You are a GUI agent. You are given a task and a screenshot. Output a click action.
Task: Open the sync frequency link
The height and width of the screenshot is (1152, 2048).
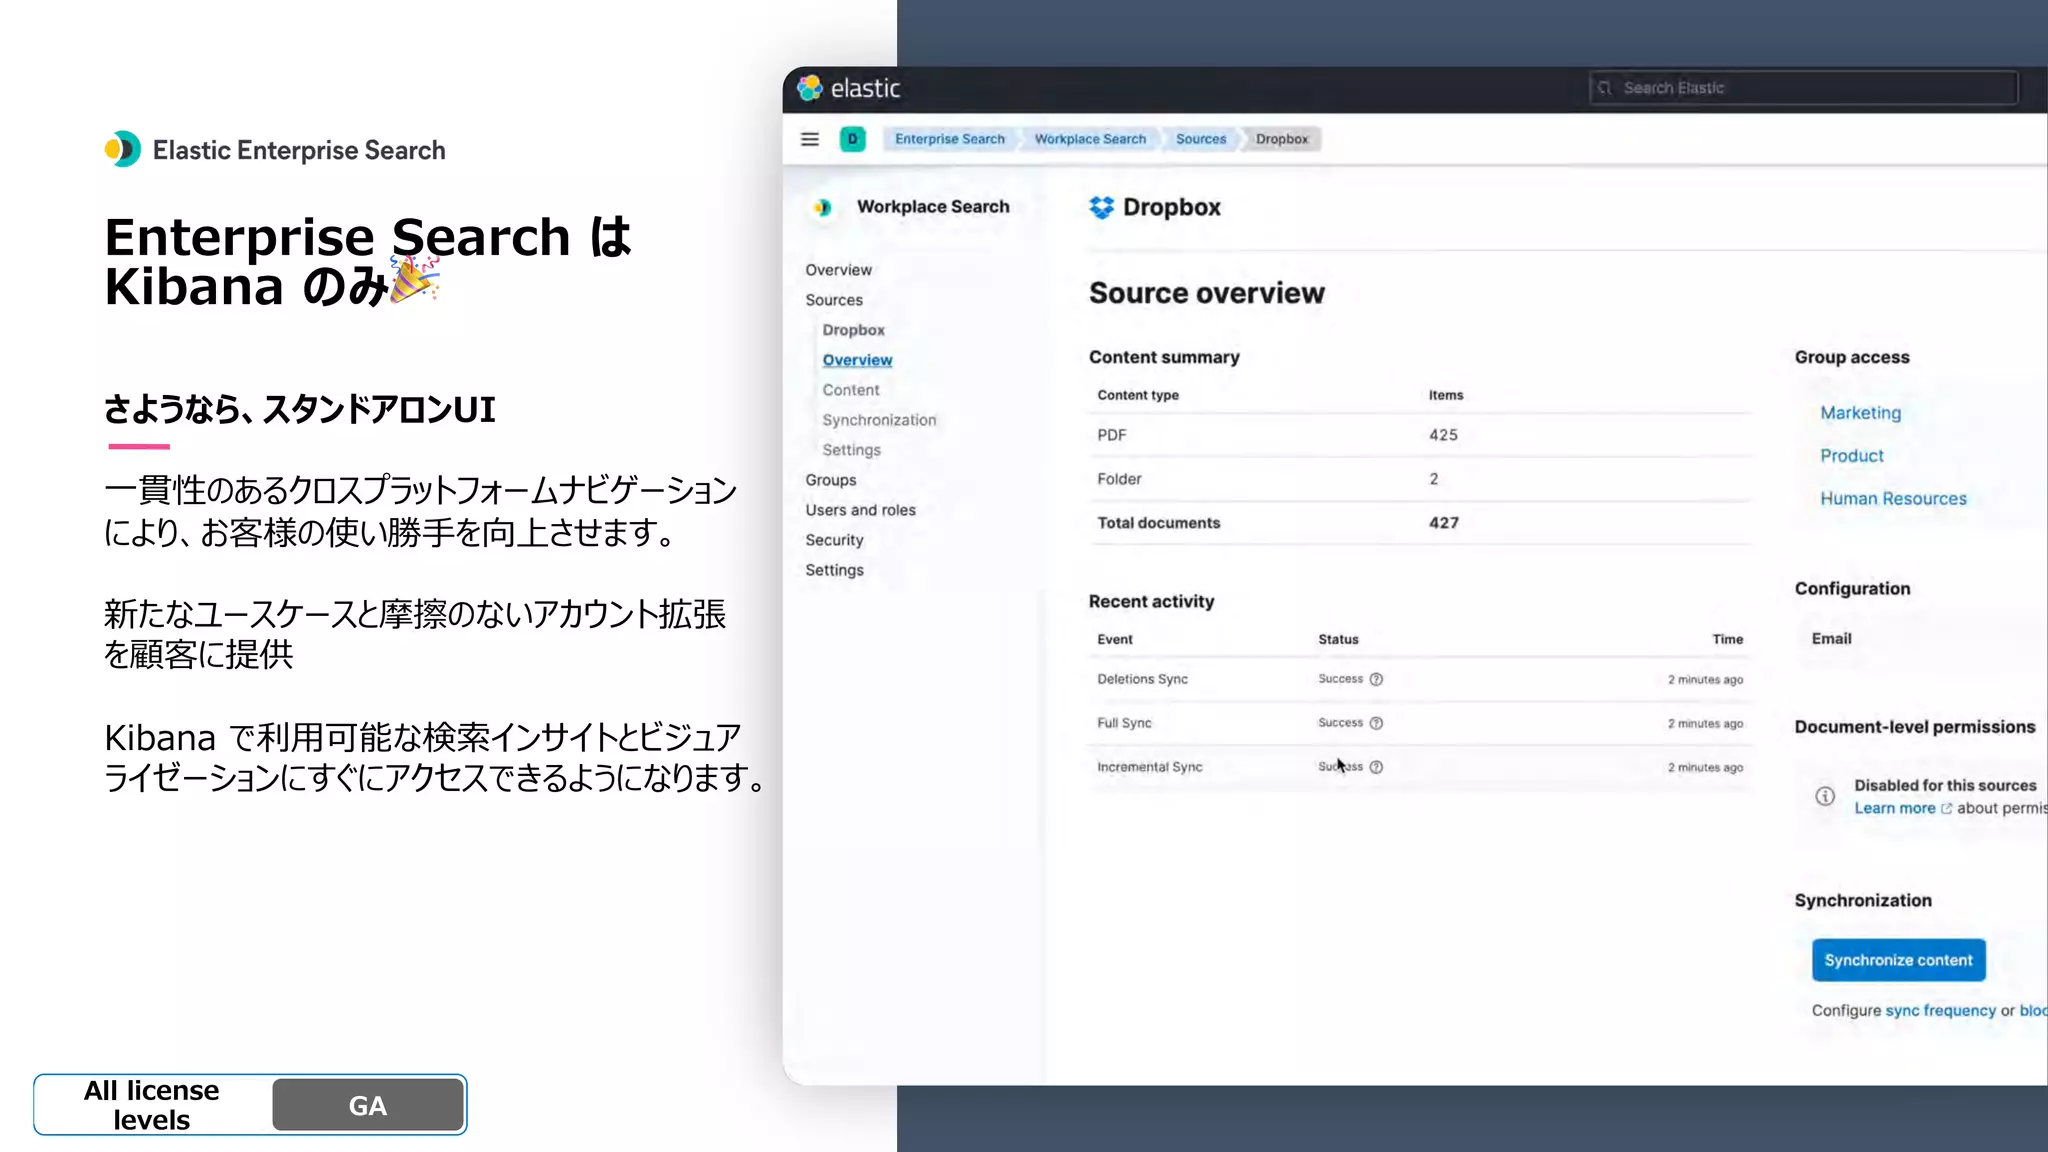tap(1939, 1011)
